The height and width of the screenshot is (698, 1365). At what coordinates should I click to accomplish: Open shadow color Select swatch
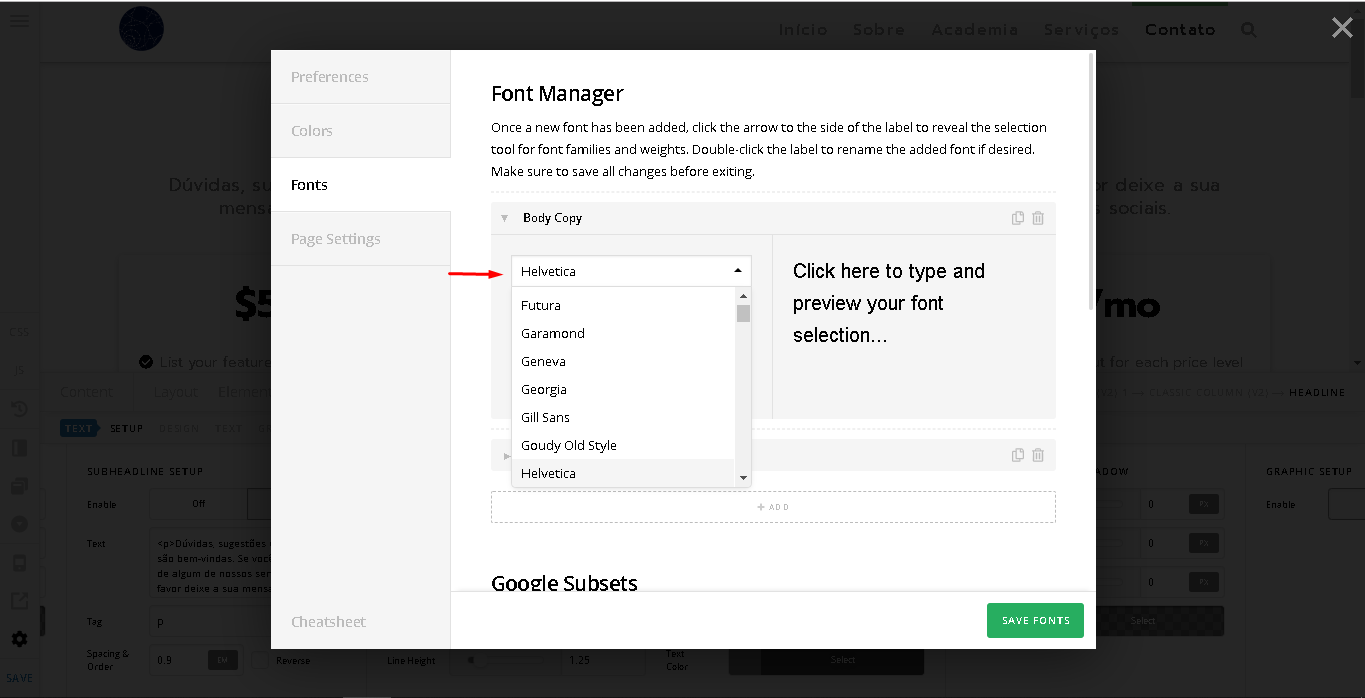1160,621
